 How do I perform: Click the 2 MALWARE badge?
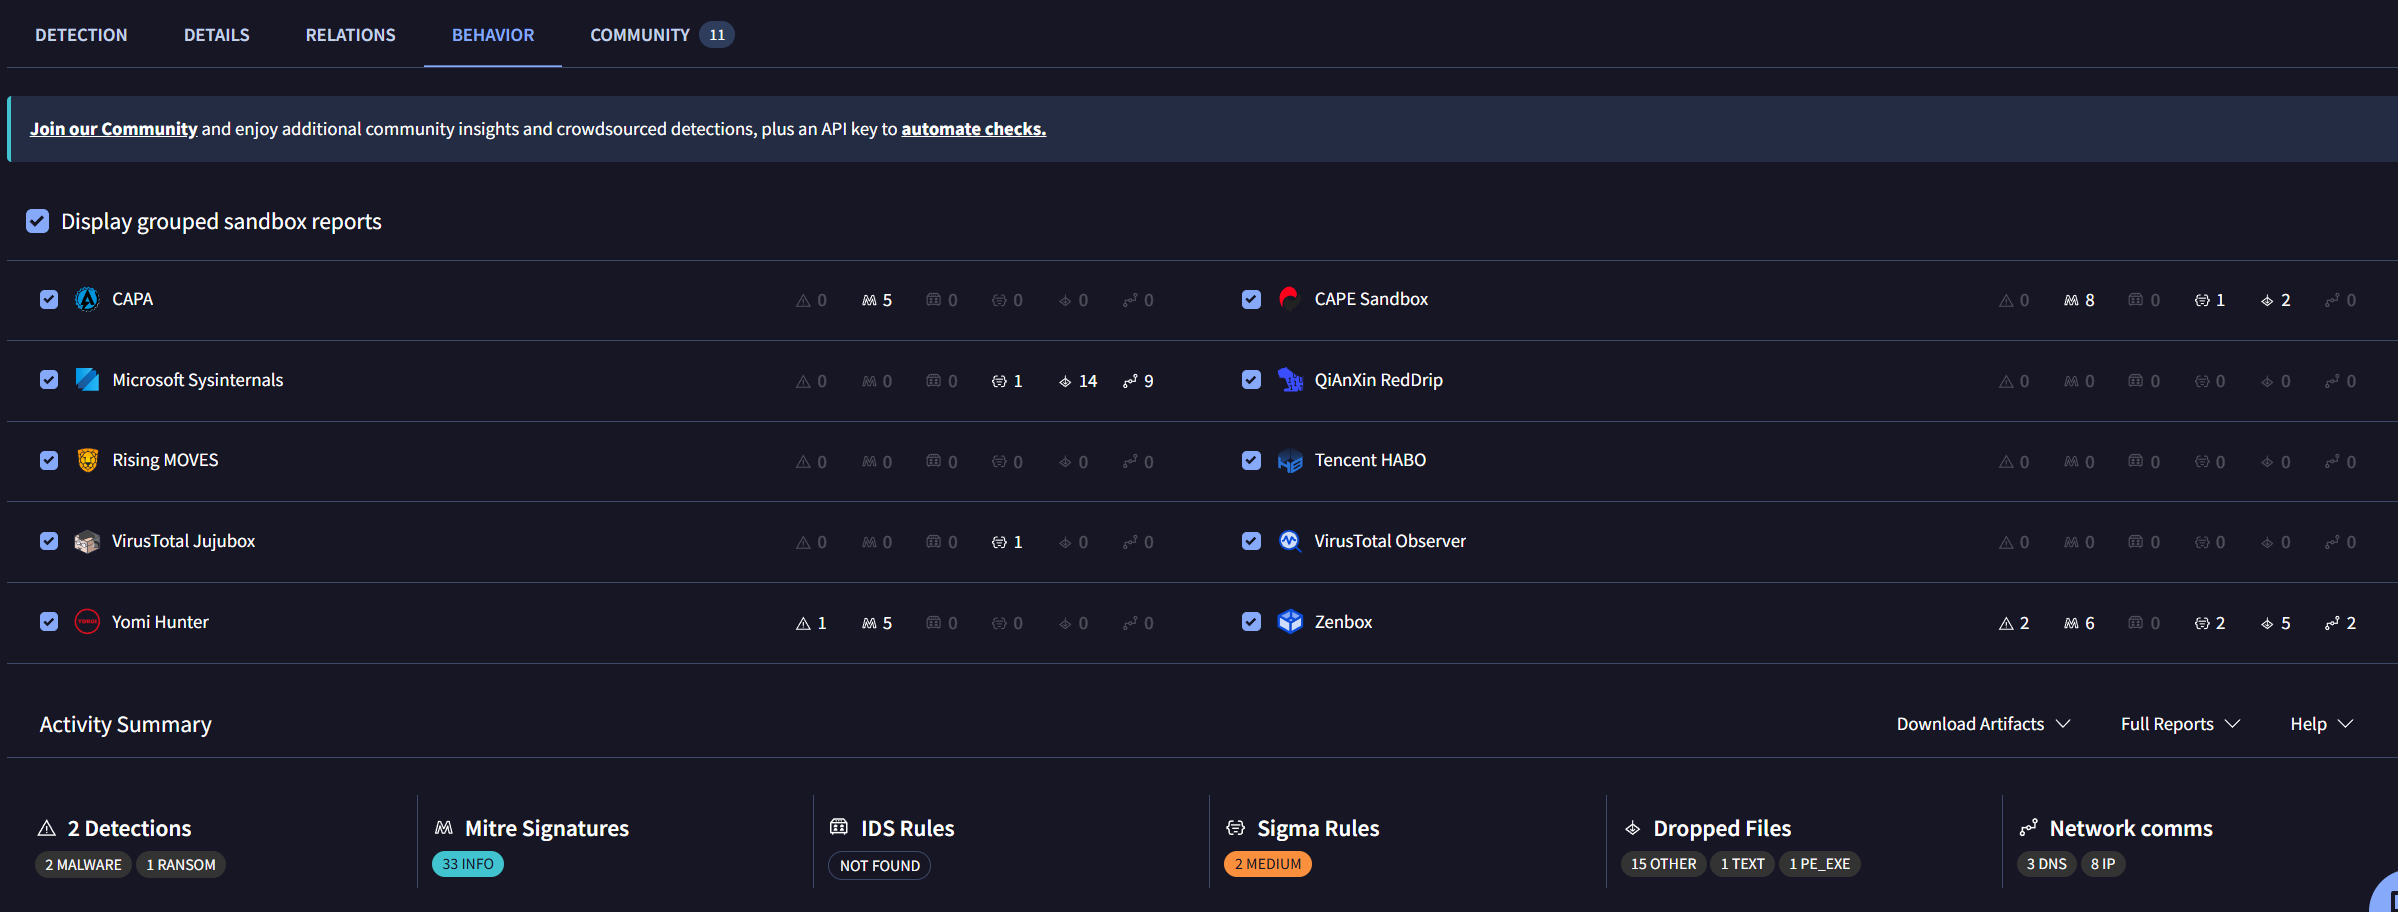(x=83, y=865)
